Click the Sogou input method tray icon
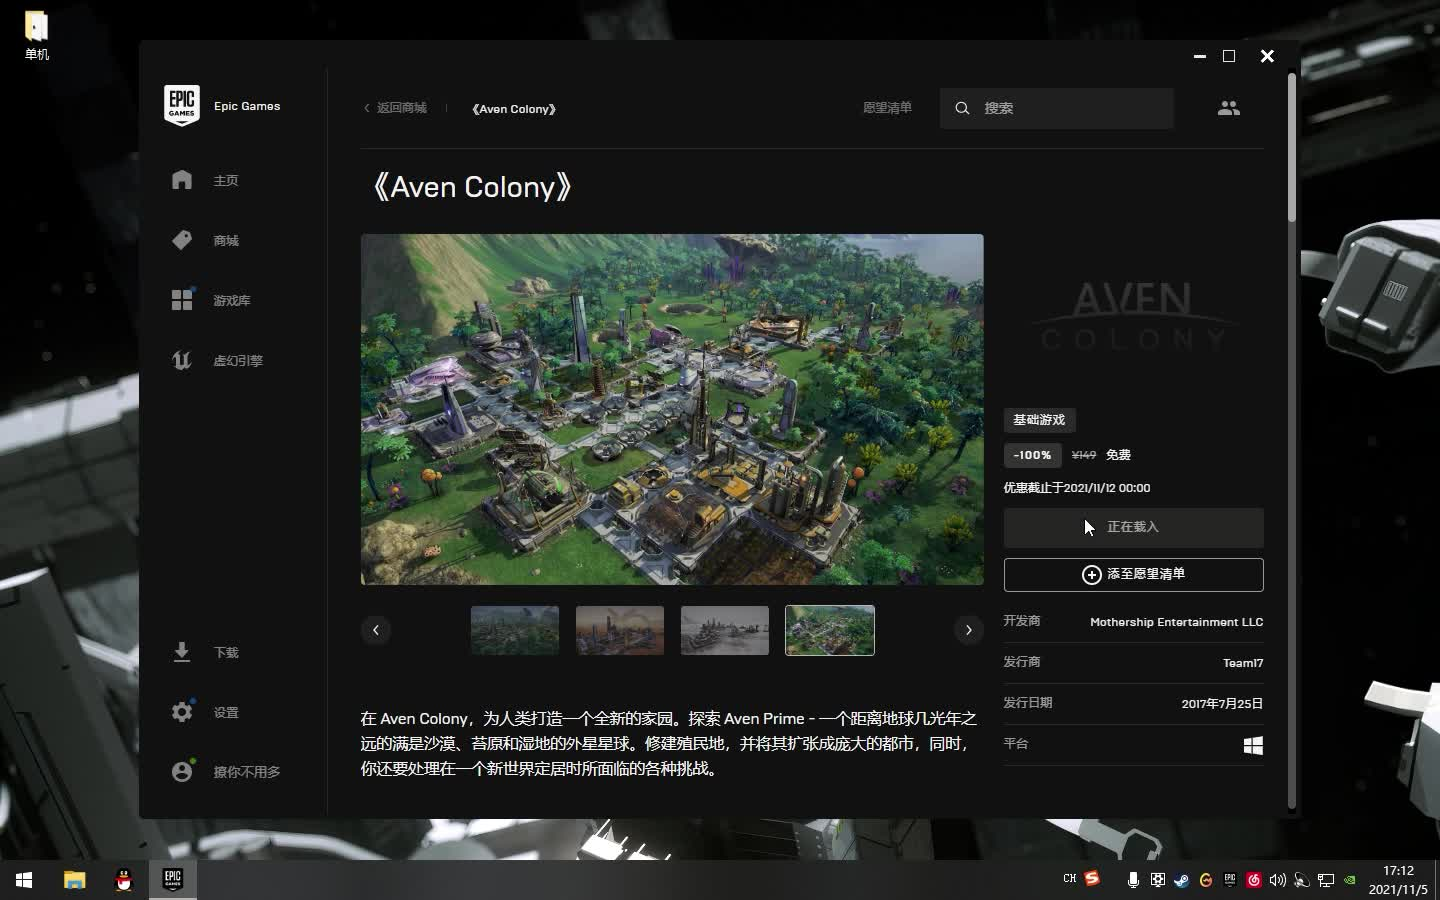The width and height of the screenshot is (1440, 900). [x=1092, y=879]
